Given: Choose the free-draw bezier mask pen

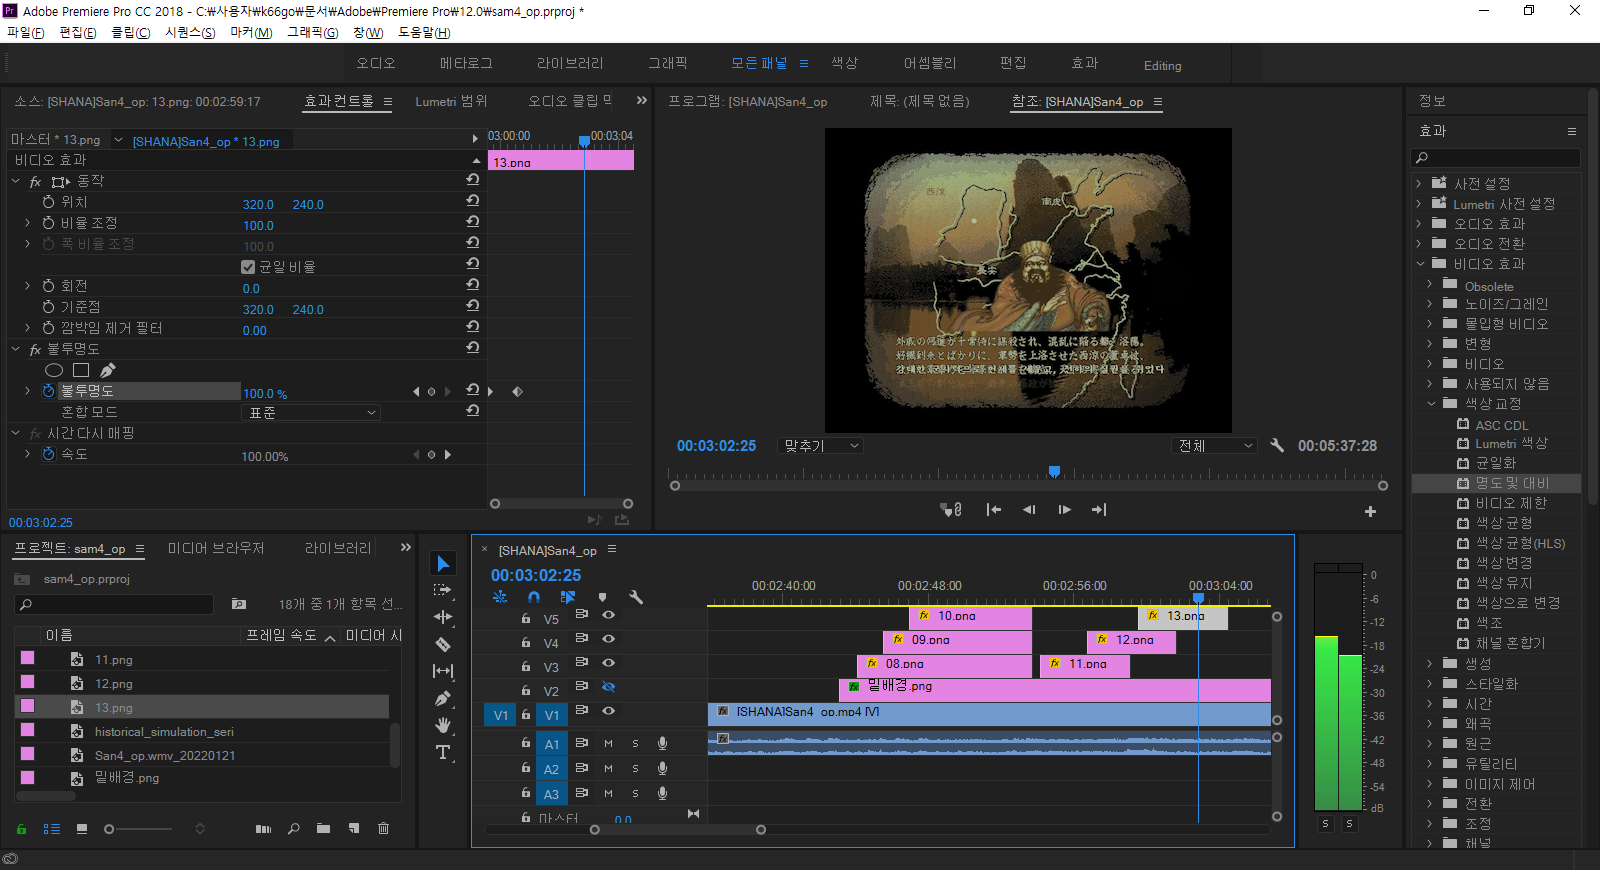Looking at the screenshot, I should (x=108, y=370).
